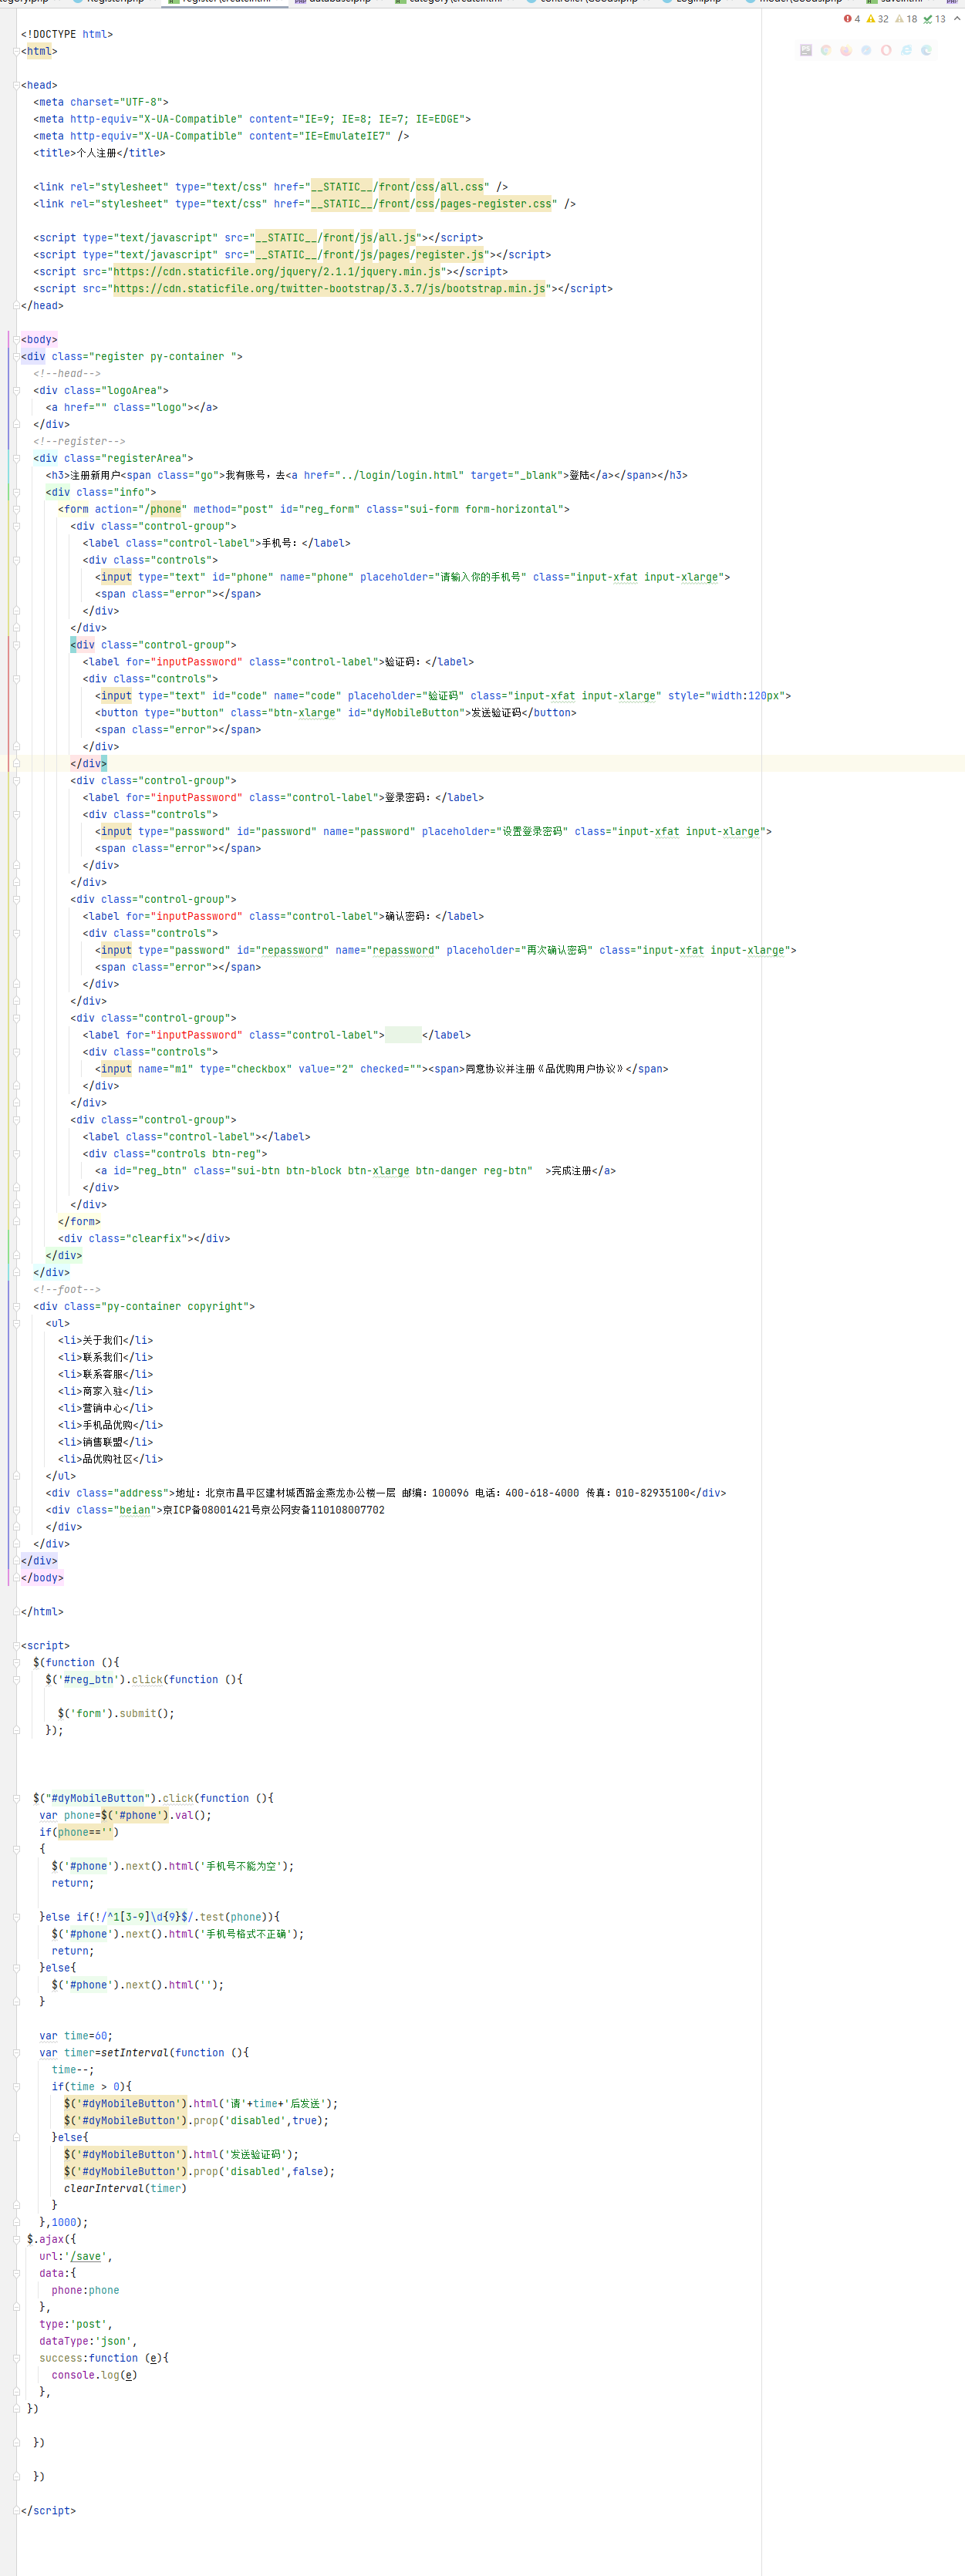Click the green typo indicator showing 13
The height and width of the screenshot is (2576, 965).
point(934,19)
